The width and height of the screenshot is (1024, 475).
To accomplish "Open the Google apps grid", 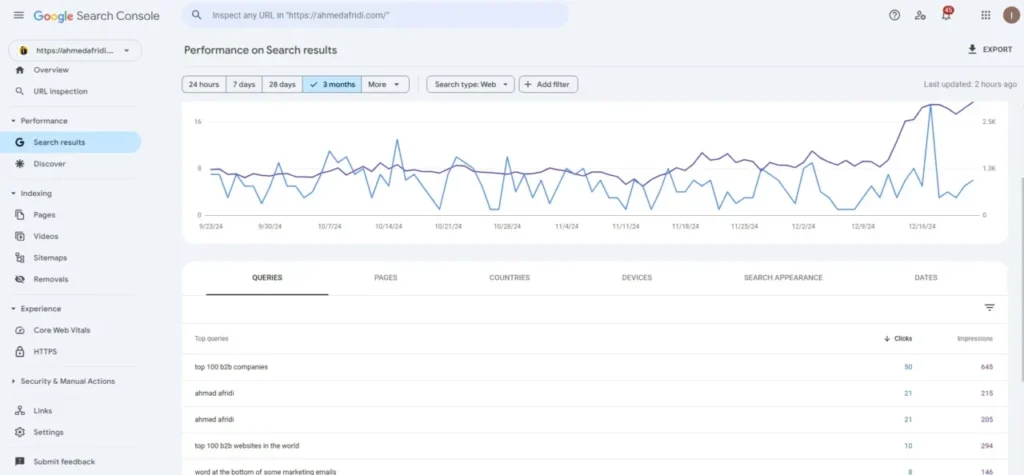I will pos(985,15).
